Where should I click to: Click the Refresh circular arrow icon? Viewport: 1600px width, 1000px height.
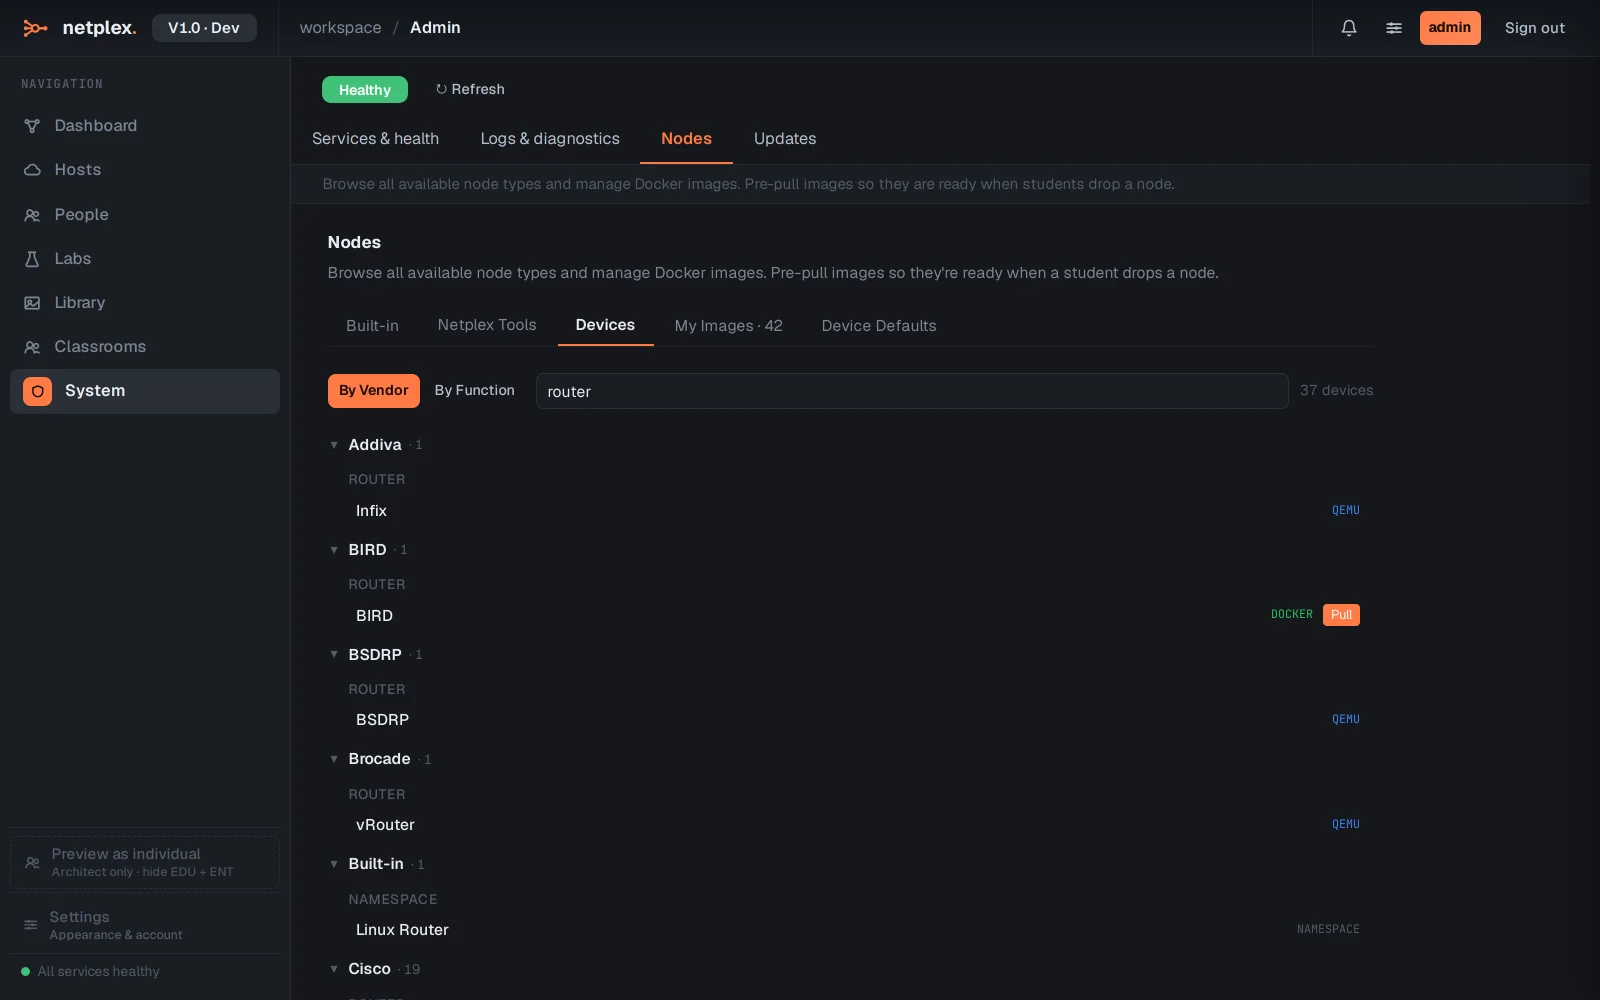[441, 89]
